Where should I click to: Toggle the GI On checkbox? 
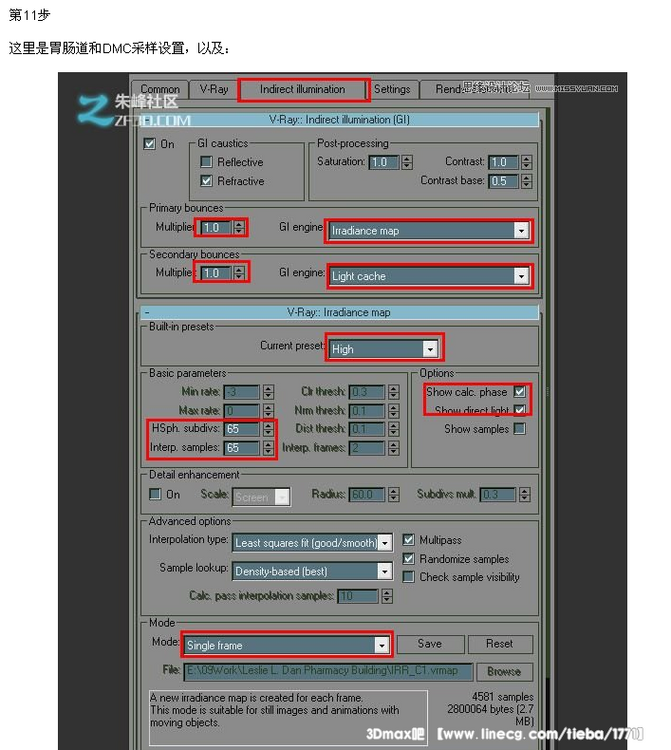point(150,143)
